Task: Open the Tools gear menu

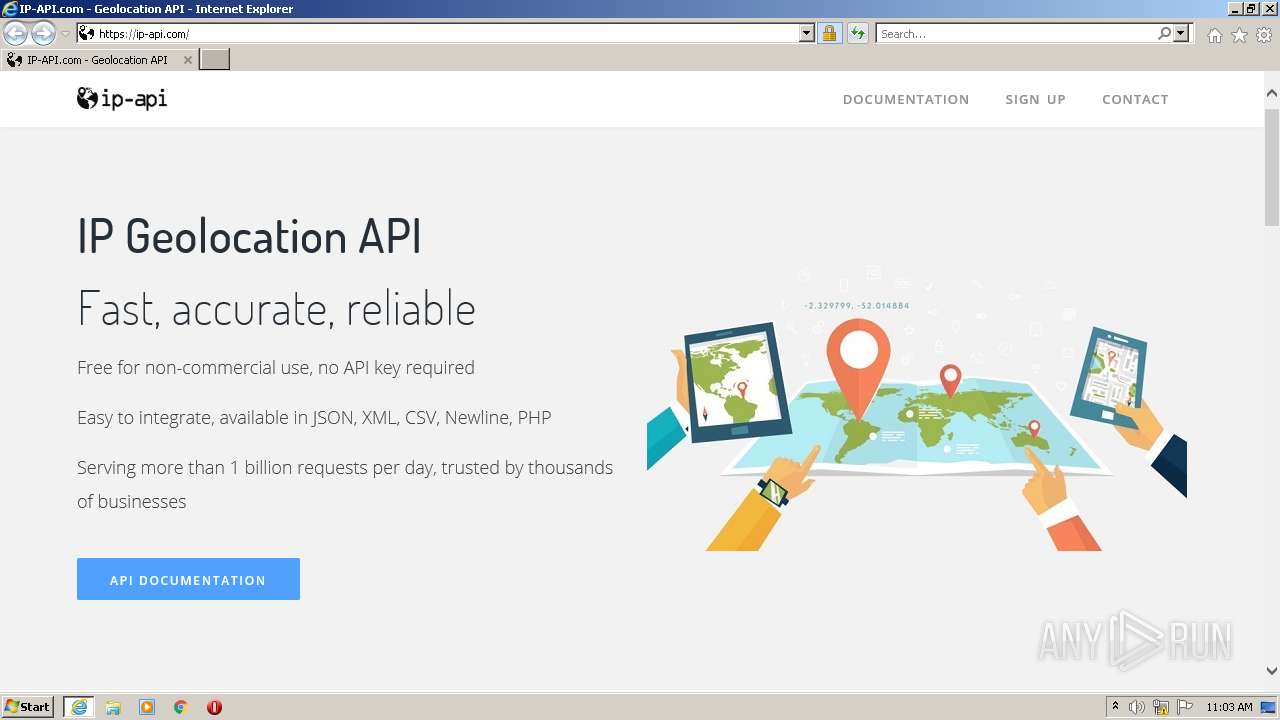Action: coord(1264,35)
